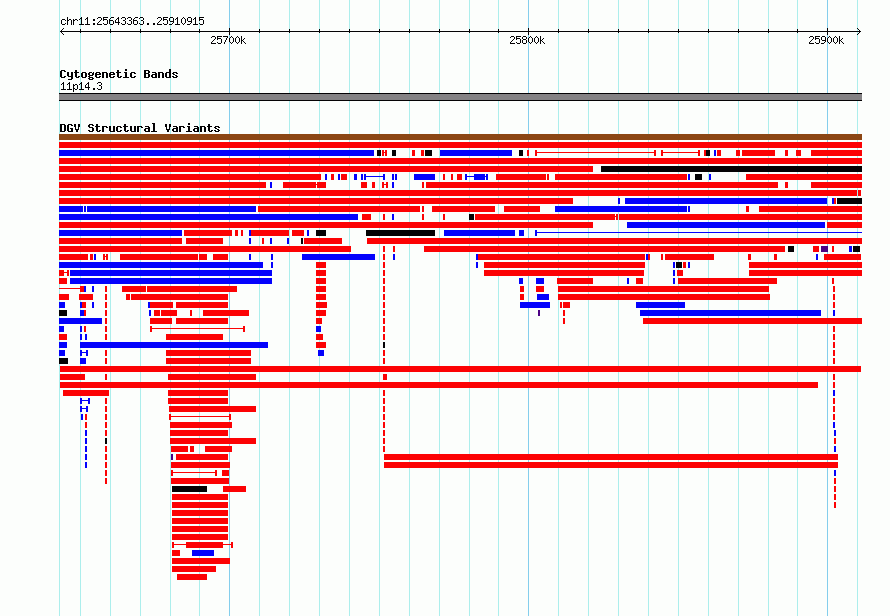This screenshot has width=890, height=616.
Task: Select the near-full-width red bar ending before 25900k
Action: point(439,385)
